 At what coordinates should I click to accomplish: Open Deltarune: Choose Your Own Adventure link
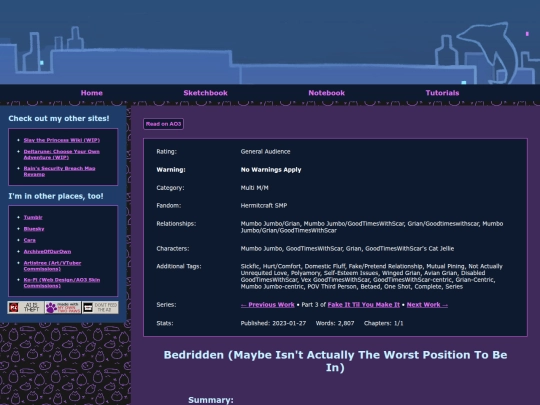tap(62, 154)
